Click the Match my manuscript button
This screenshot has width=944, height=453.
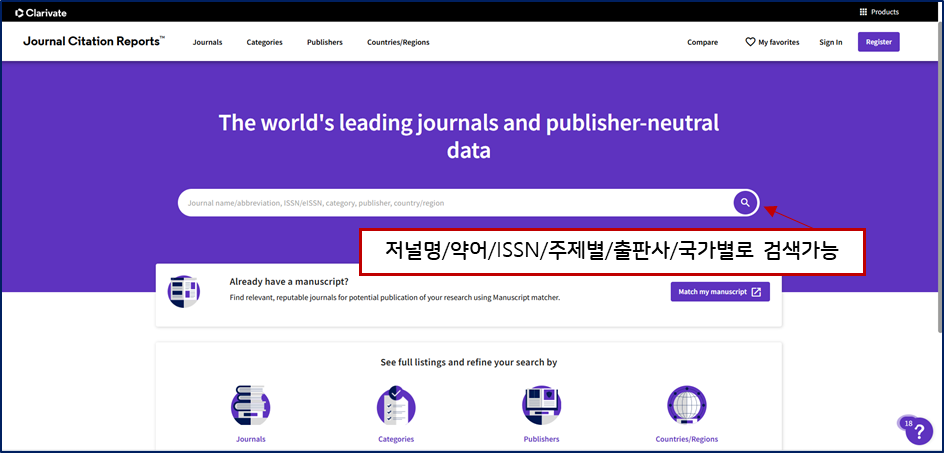coord(720,292)
